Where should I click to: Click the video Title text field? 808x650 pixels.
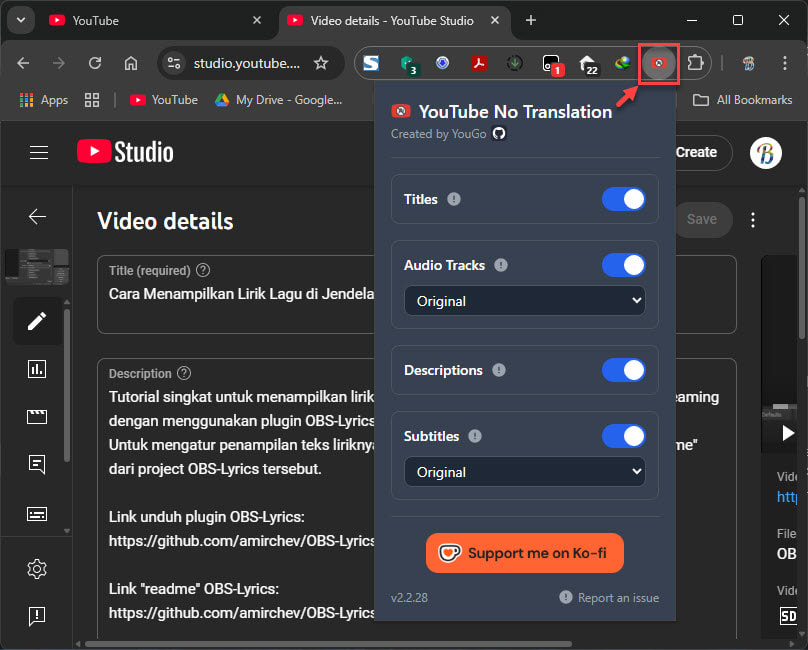coord(416,294)
